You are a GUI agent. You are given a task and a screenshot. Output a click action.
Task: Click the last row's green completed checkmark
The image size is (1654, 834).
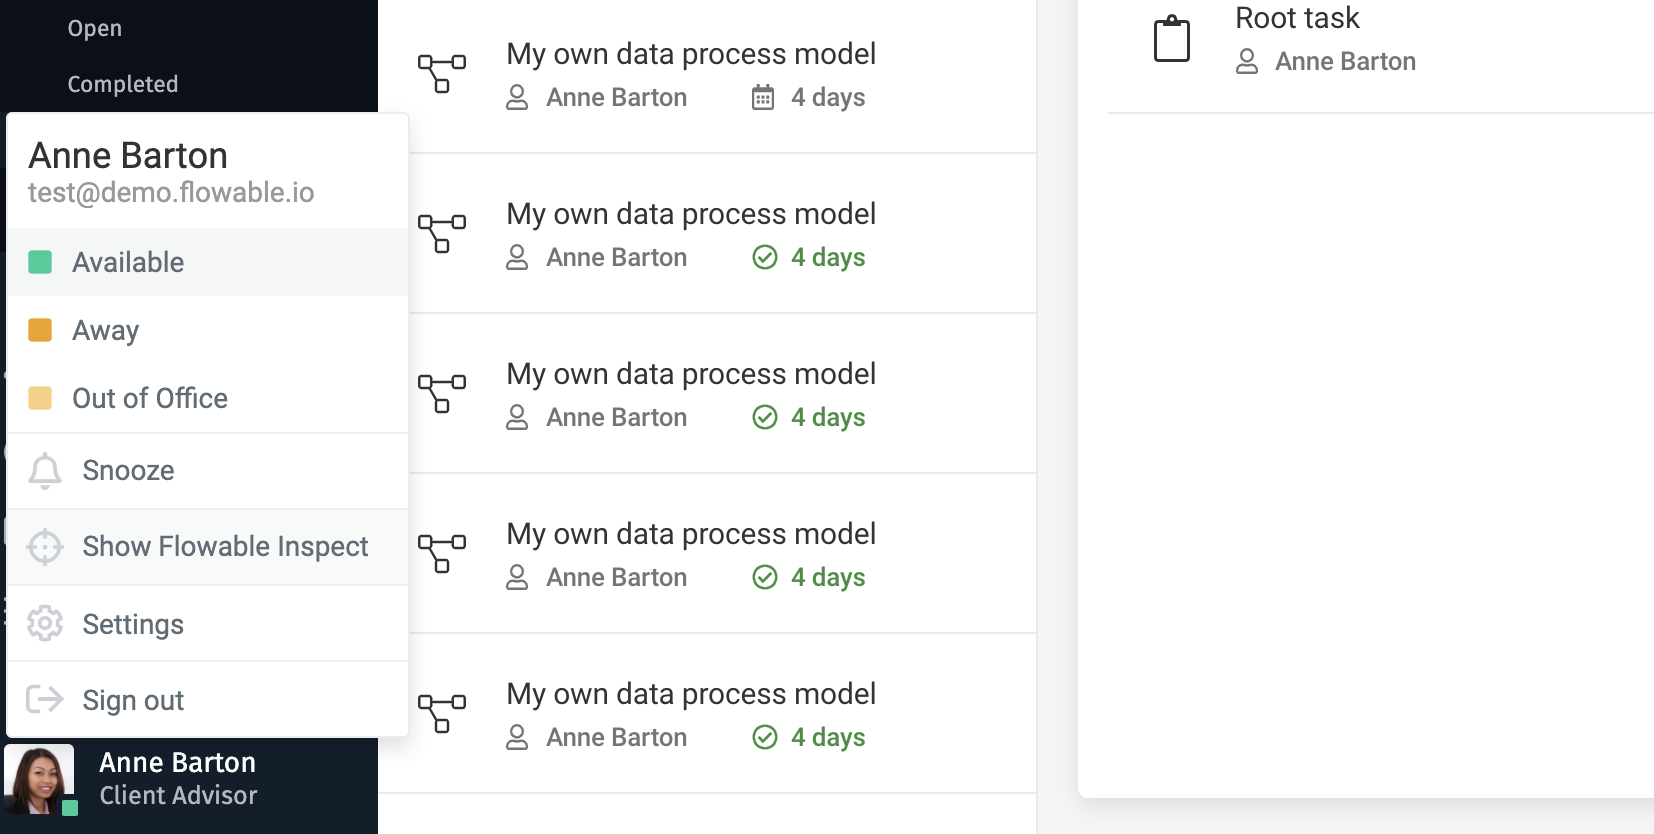click(x=765, y=738)
